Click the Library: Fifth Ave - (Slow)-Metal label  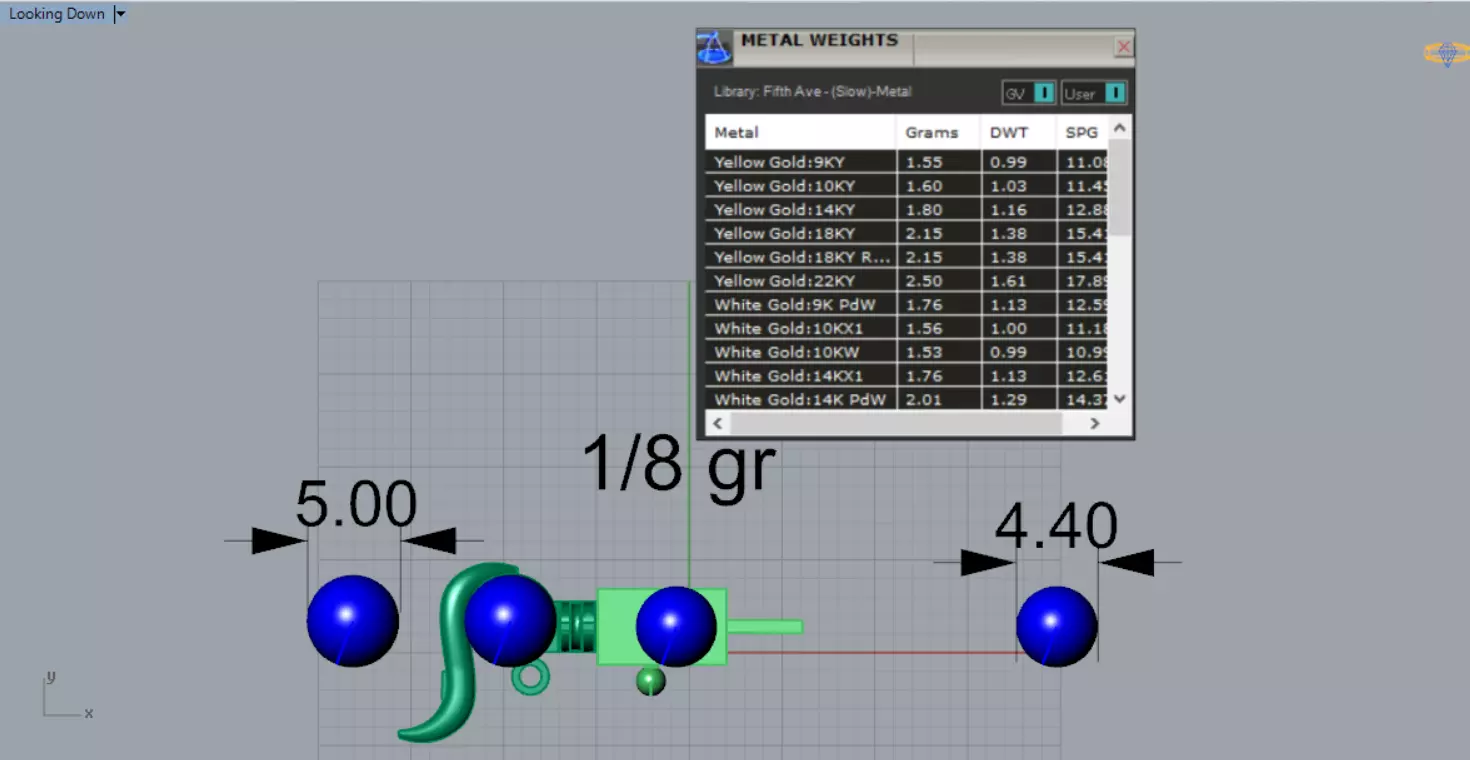coord(812,92)
